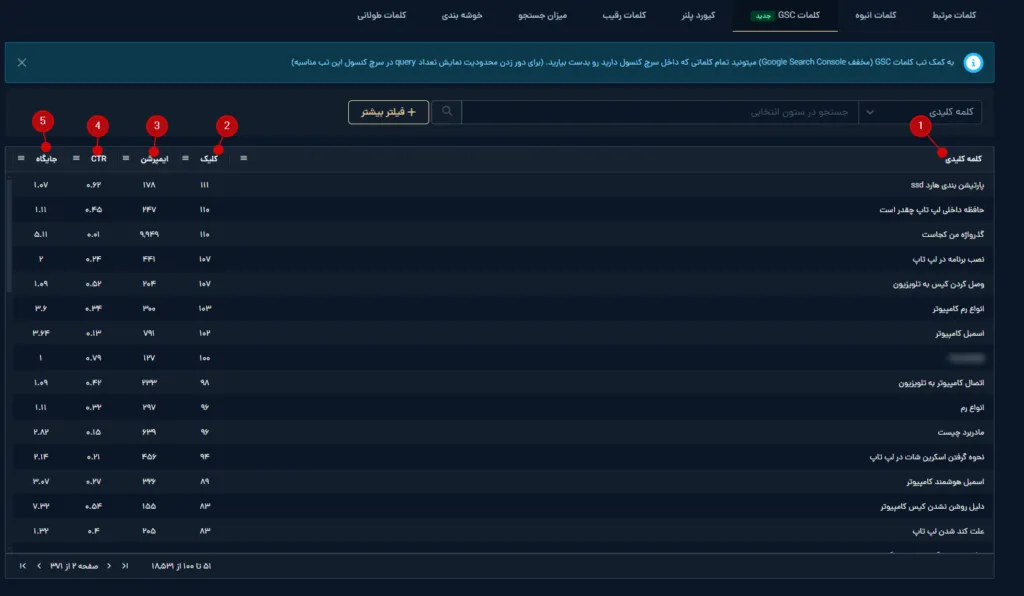
Task: Switch to the کلمات رقیب tab
Action: [624, 15]
